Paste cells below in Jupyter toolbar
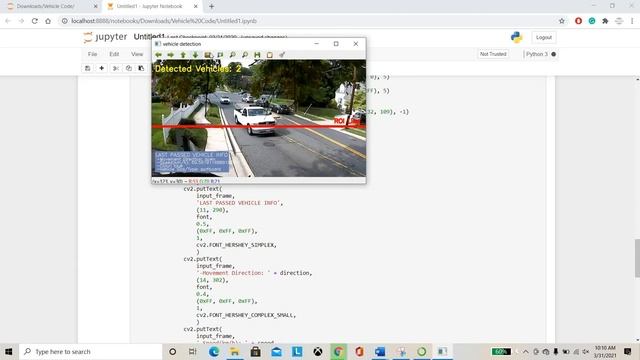The width and height of the screenshot is (640, 360). (x=141, y=68)
